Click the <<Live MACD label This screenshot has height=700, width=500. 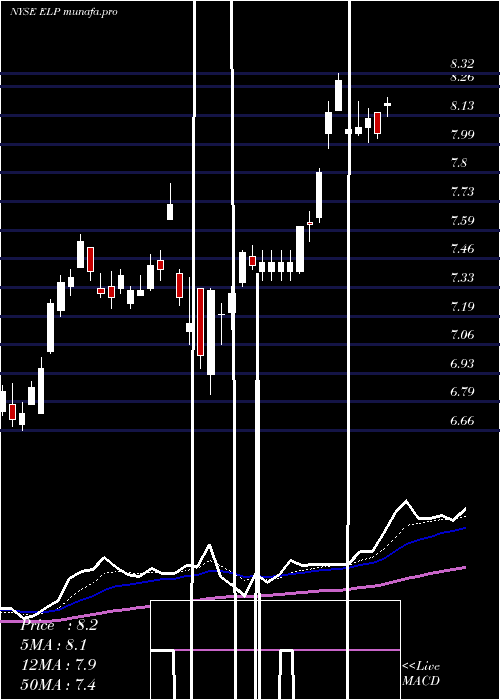coord(421,674)
